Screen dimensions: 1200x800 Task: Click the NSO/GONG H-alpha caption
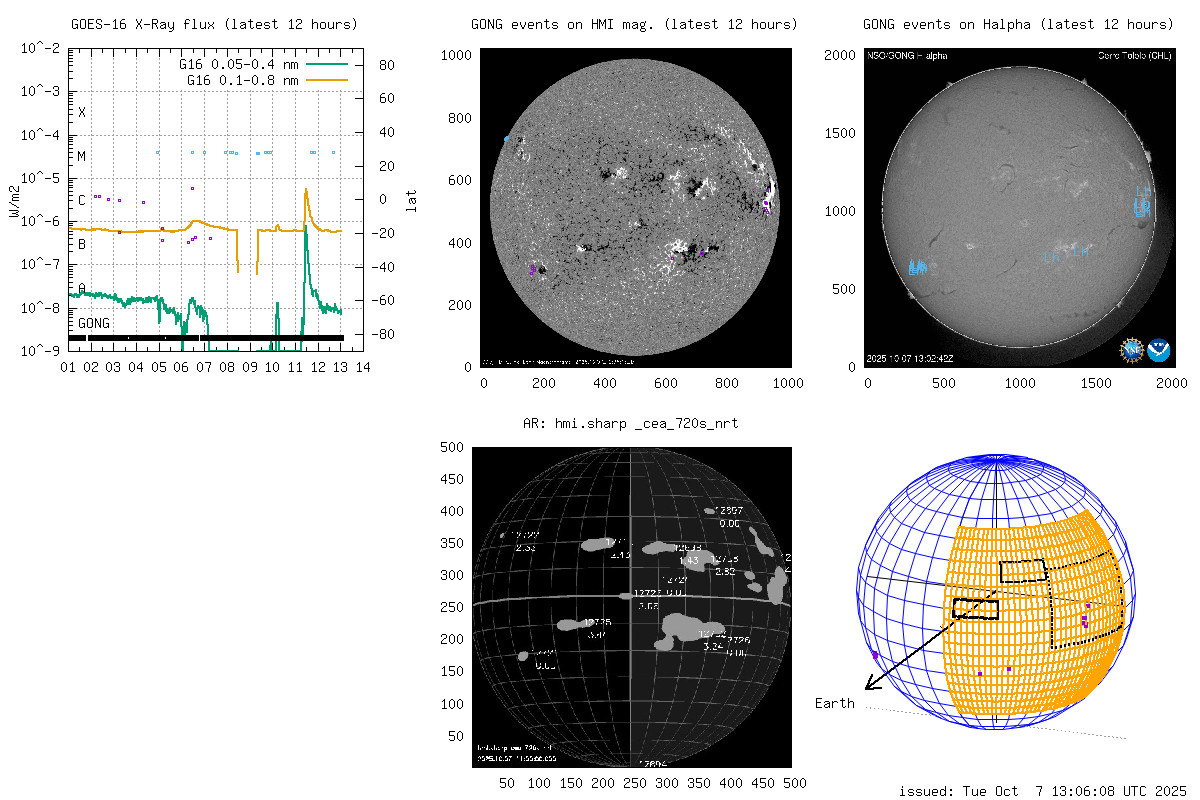[907, 55]
